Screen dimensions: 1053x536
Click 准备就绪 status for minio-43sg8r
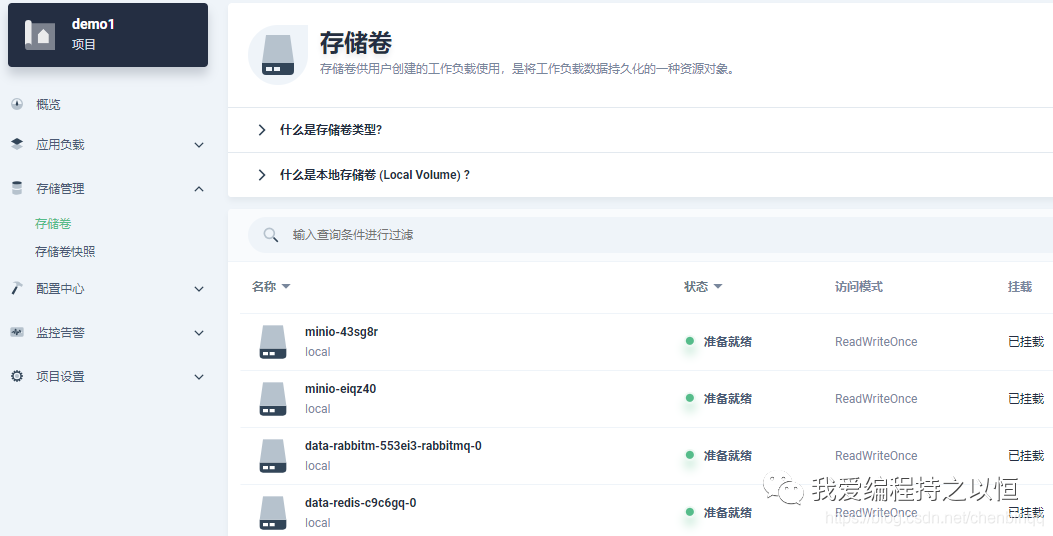point(728,342)
